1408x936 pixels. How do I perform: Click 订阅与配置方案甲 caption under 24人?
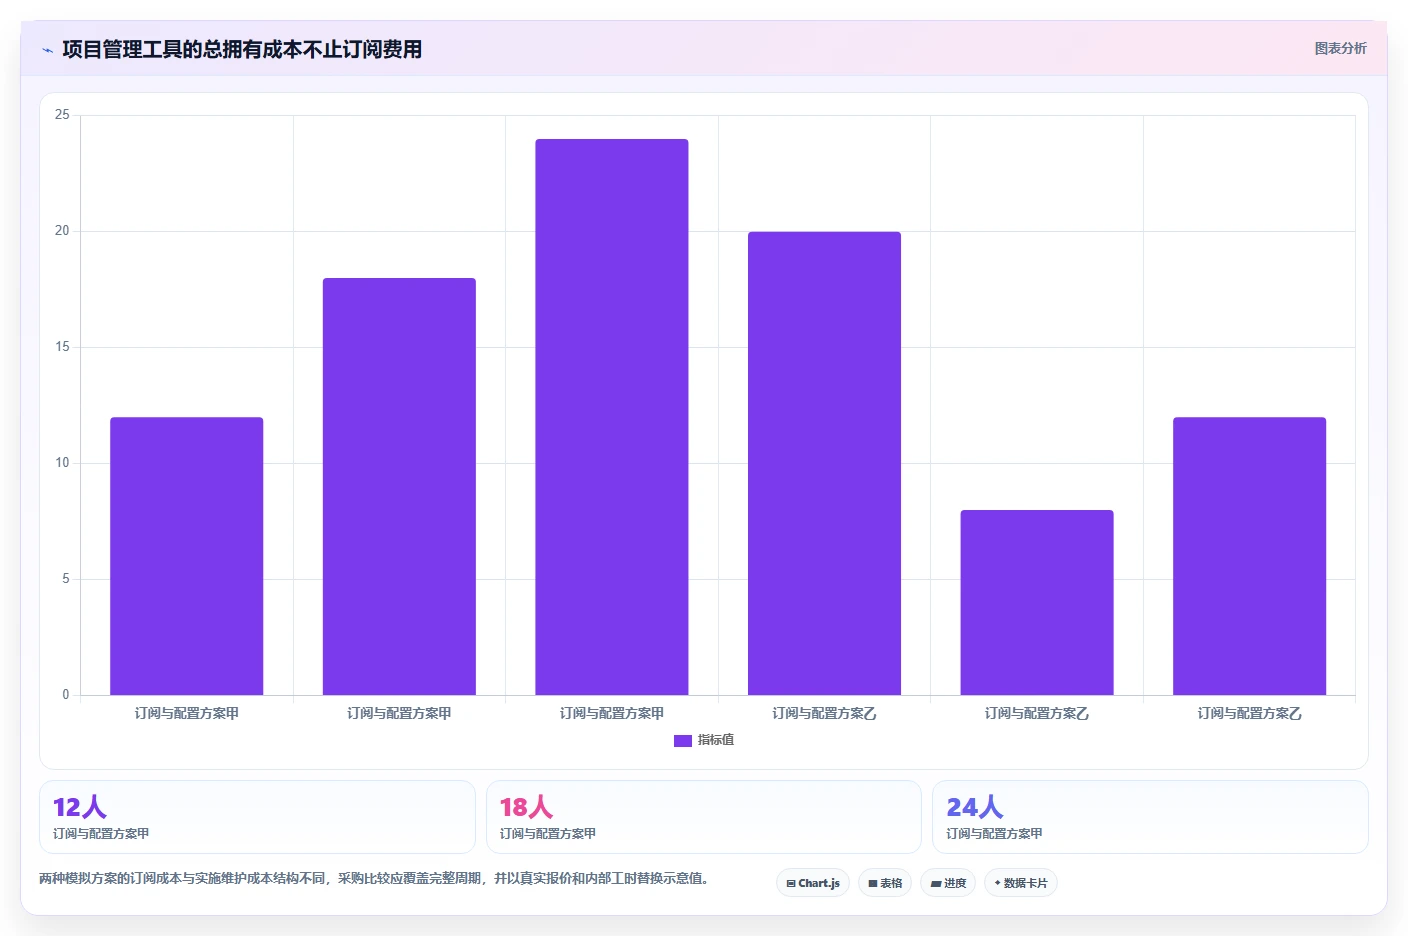[x=994, y=833]
